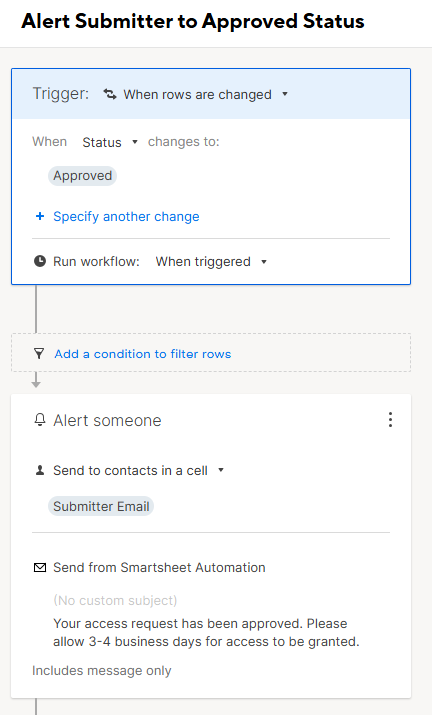
Task: Click 'Specify another change' link
Action: 126,216
